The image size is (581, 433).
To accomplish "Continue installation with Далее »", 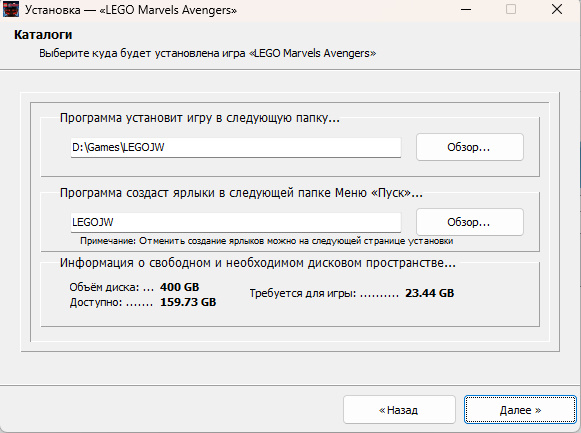I will [520, 410].
